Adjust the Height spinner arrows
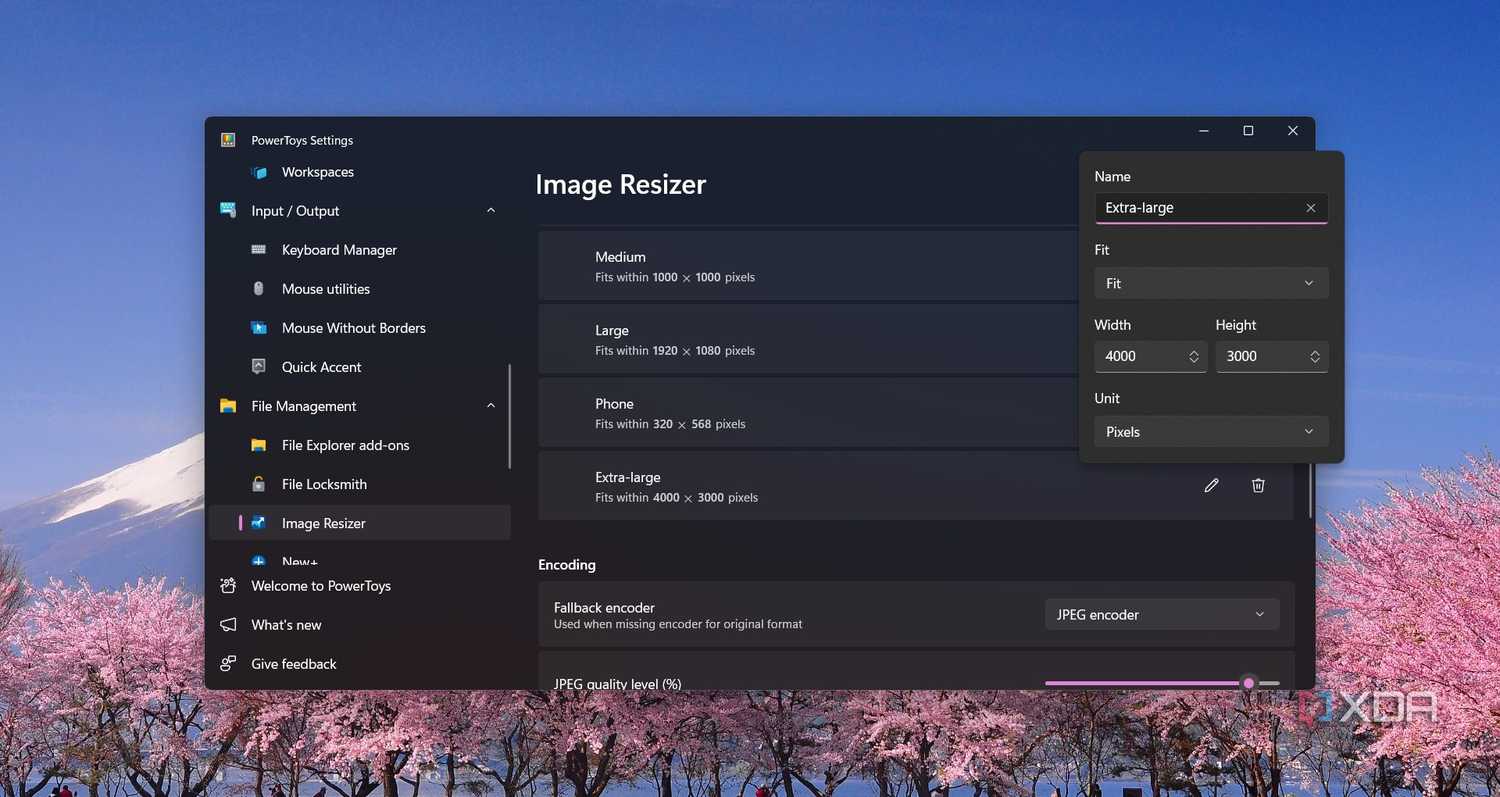 click(x=1315, y=357)
